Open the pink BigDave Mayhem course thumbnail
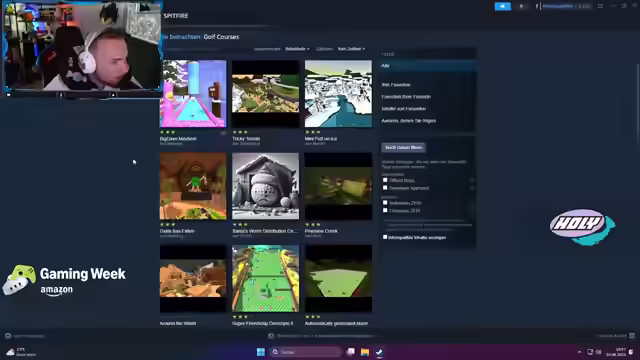 tap(193, 94)
